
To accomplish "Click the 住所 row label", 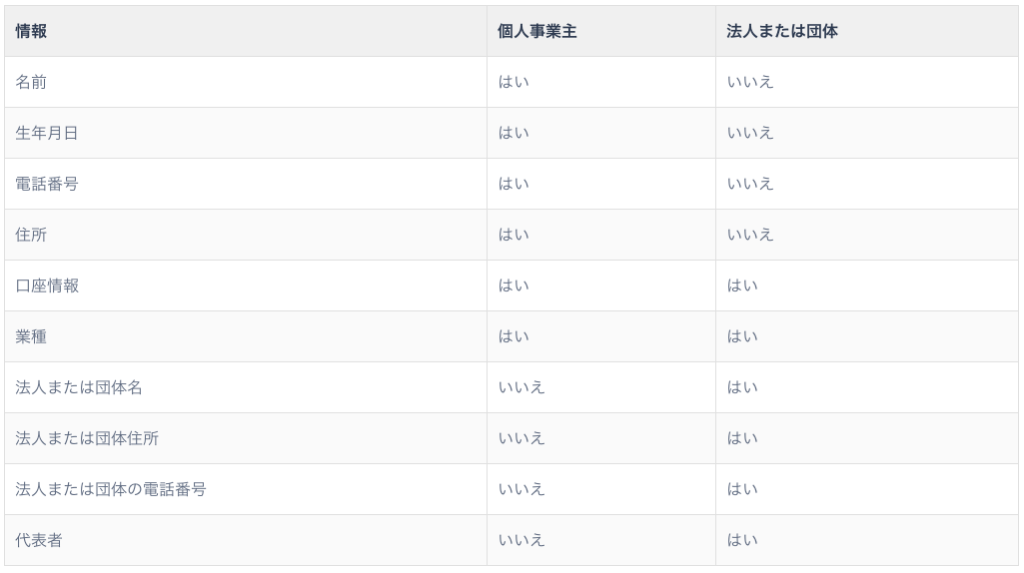I will (x=30, y=235).
